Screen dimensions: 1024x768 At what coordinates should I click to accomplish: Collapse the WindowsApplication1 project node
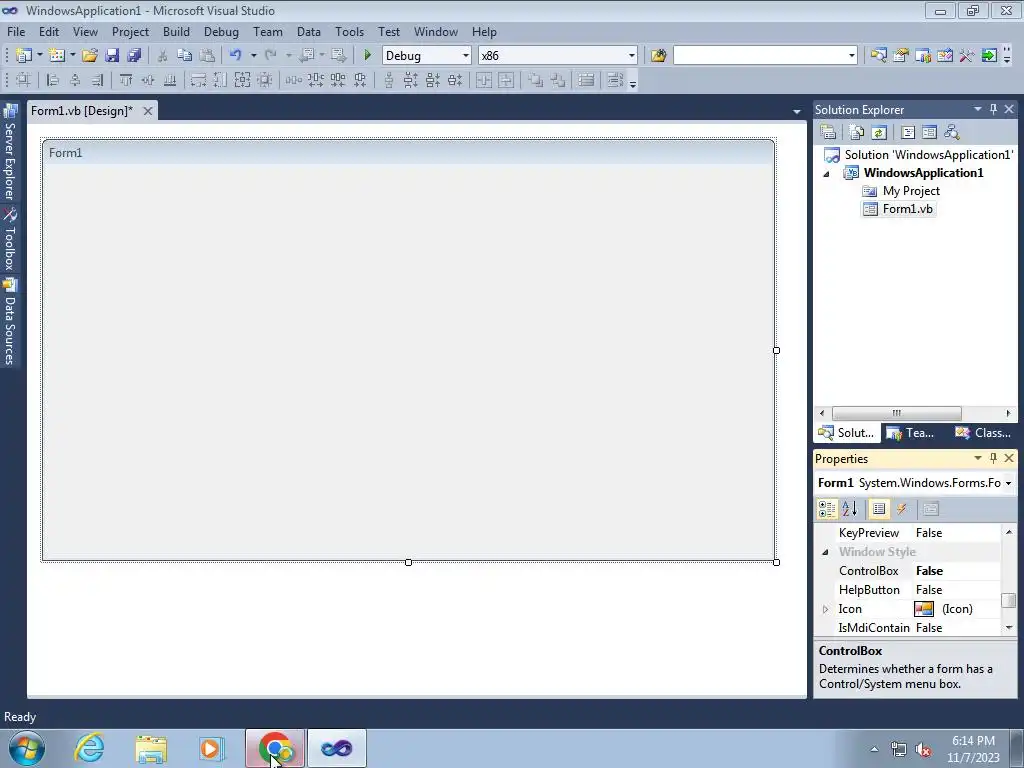tap(826, 174)
